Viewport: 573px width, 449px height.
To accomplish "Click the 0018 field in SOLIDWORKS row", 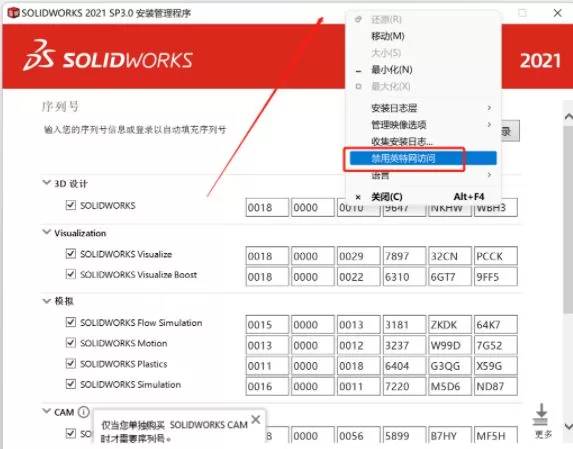I will pos(267,208).
